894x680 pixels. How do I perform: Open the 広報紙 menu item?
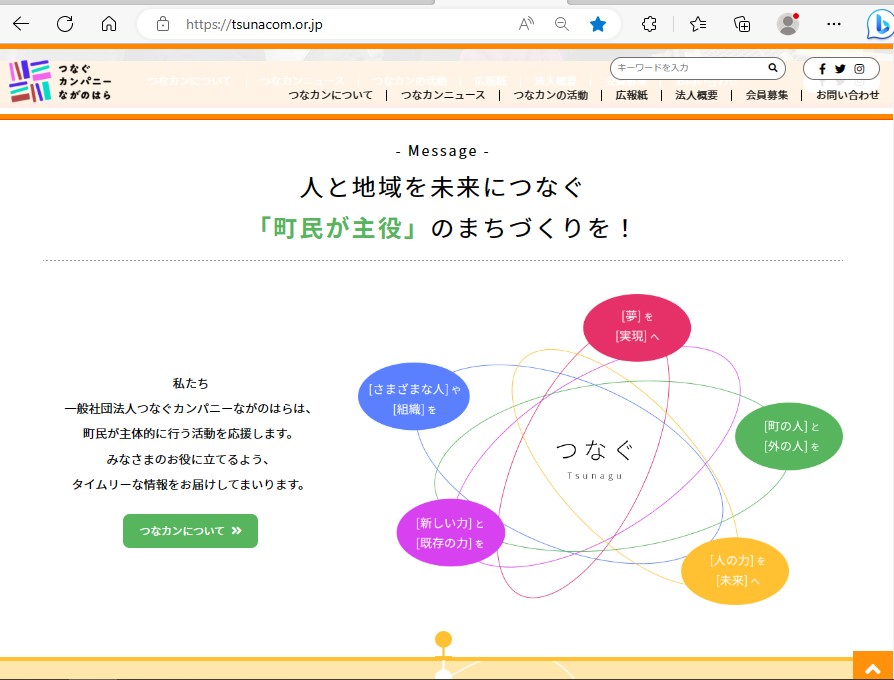(631, 95)
